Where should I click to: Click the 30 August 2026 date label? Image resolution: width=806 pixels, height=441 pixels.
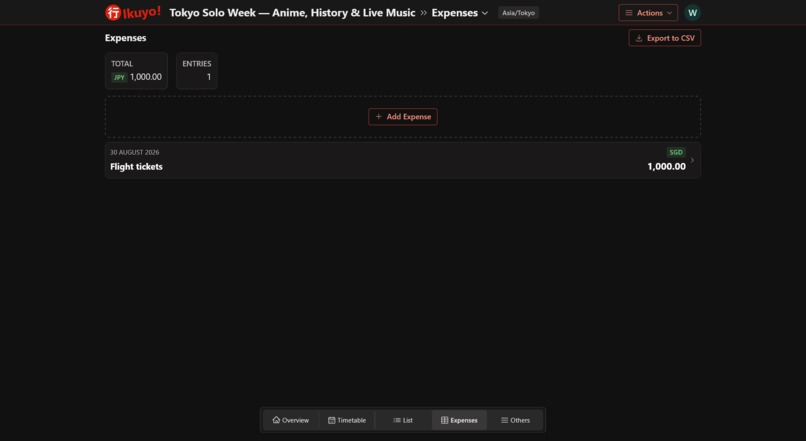[135, 152]
